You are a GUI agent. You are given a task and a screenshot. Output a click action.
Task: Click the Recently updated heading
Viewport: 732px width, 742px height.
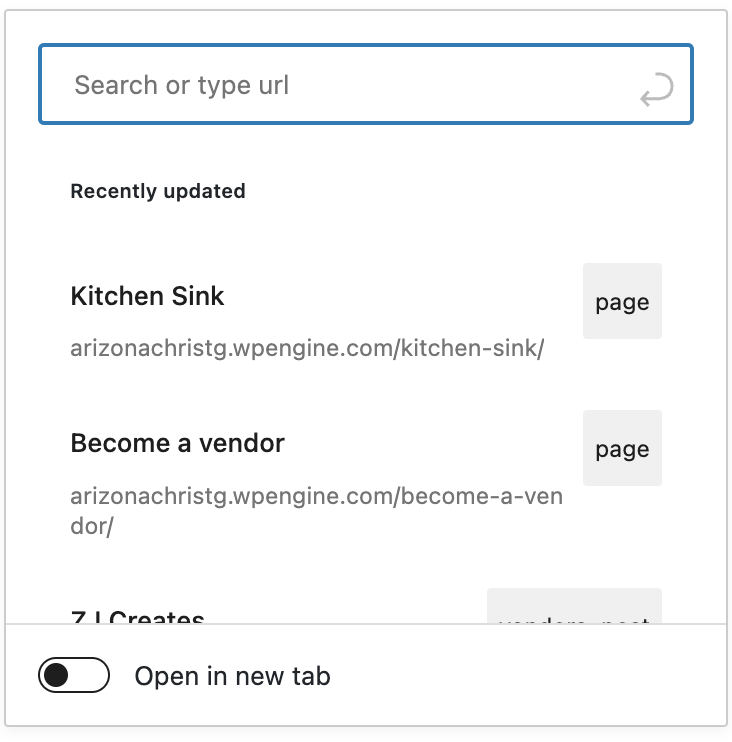point(157,191)
